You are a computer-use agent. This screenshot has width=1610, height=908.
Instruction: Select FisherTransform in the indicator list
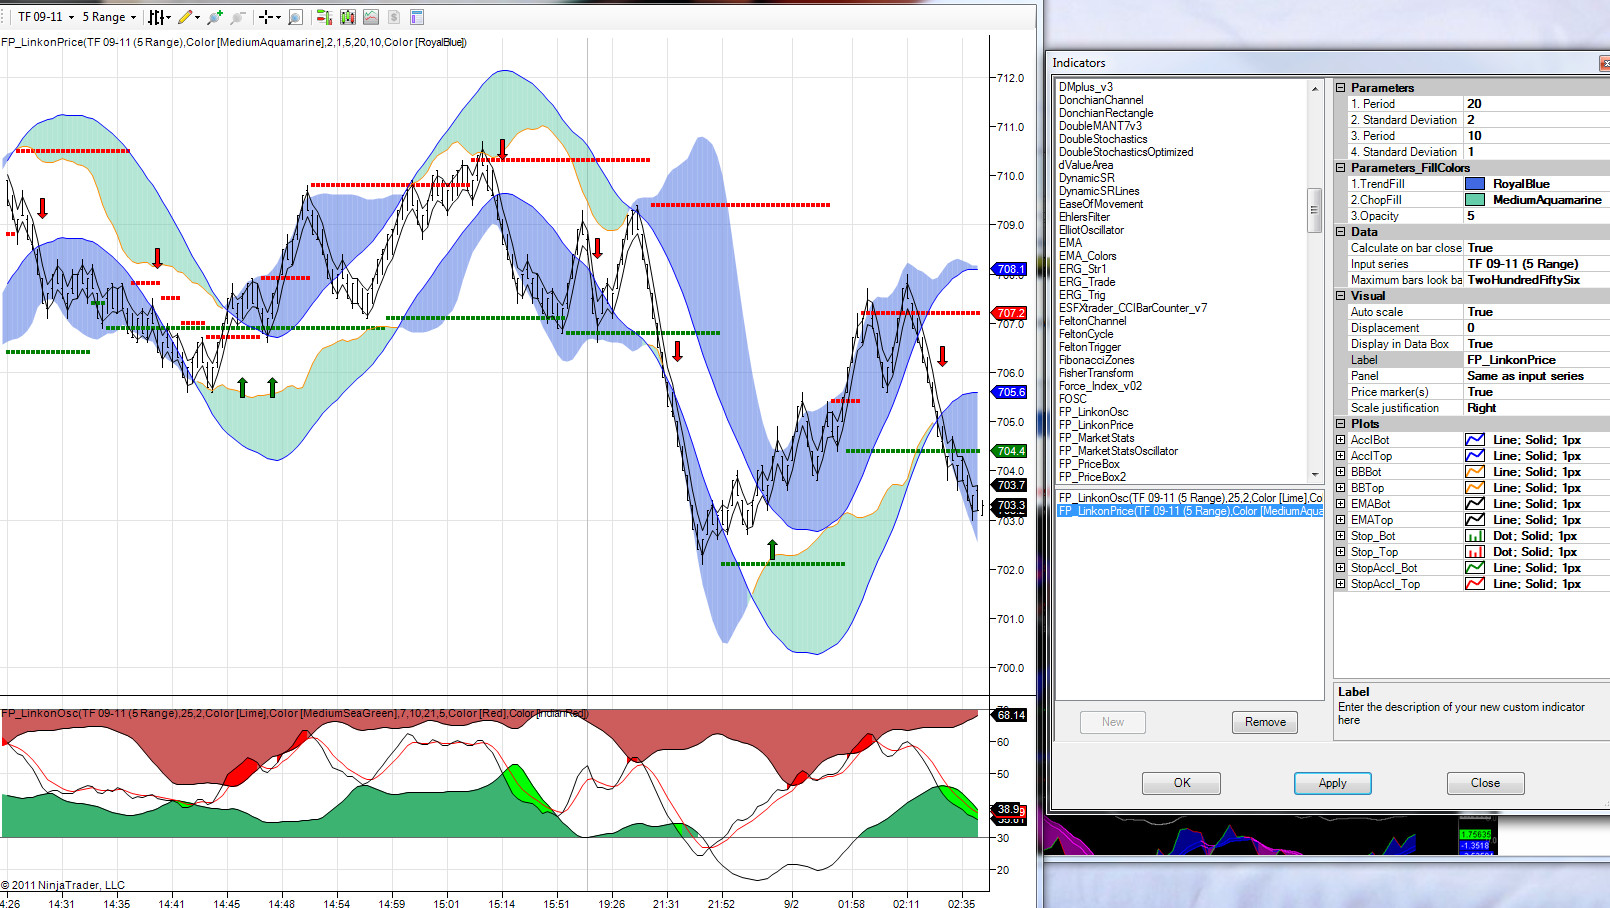point(1096,373)
